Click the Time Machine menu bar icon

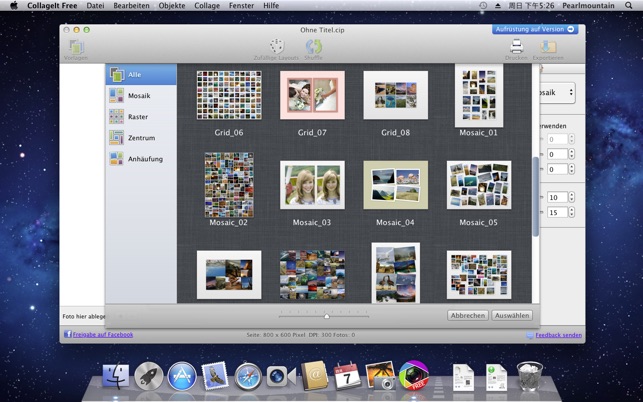point(483,6)
